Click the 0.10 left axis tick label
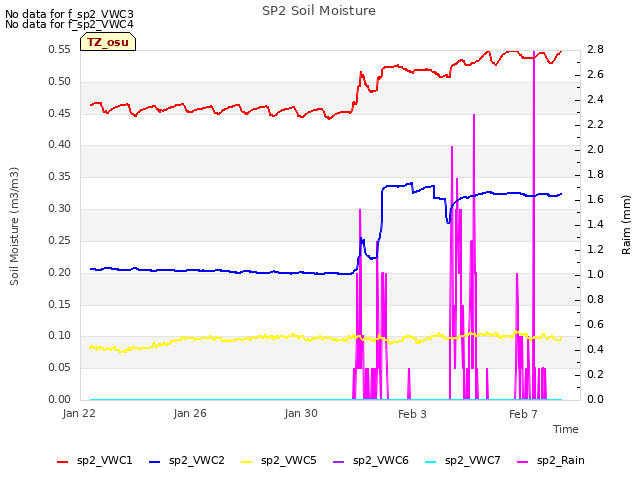The image size is (640, 480). [x=60, y=336]
